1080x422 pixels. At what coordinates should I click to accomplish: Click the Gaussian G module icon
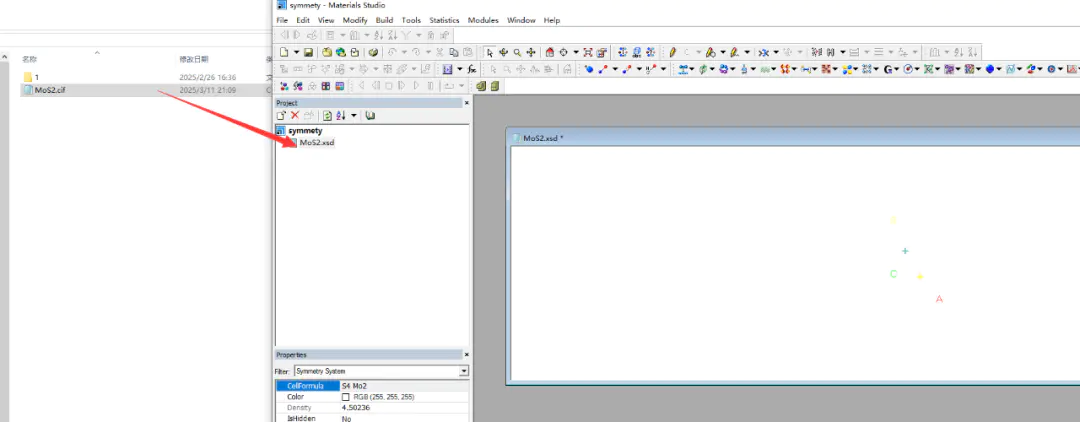point(887,69)
